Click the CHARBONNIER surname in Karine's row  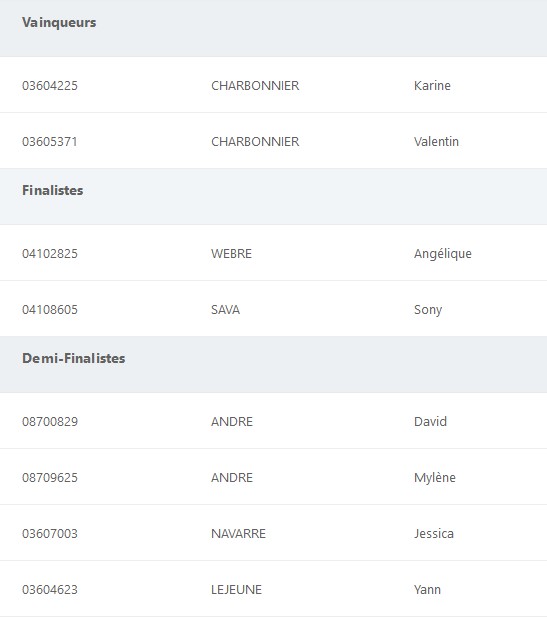255,85
